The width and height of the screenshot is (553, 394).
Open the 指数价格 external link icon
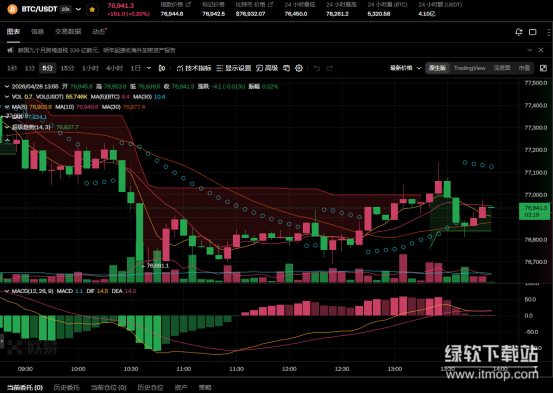[188, 5]
